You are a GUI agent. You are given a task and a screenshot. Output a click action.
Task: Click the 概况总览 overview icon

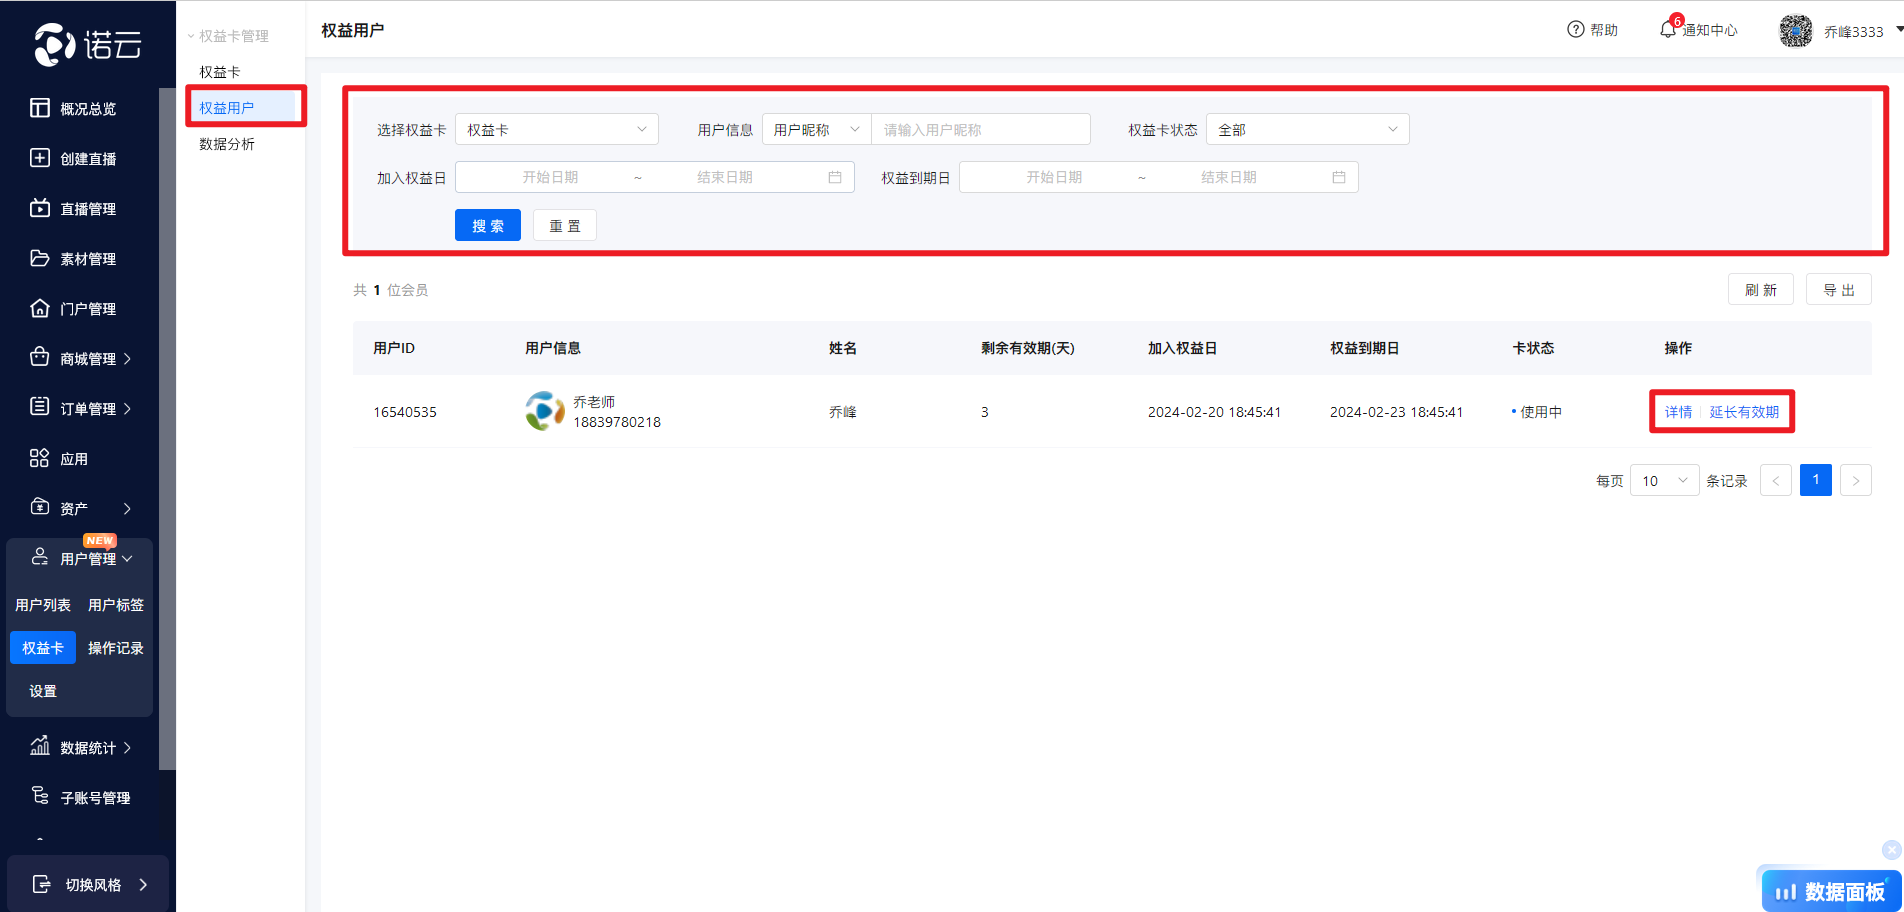tap(40, 108)
